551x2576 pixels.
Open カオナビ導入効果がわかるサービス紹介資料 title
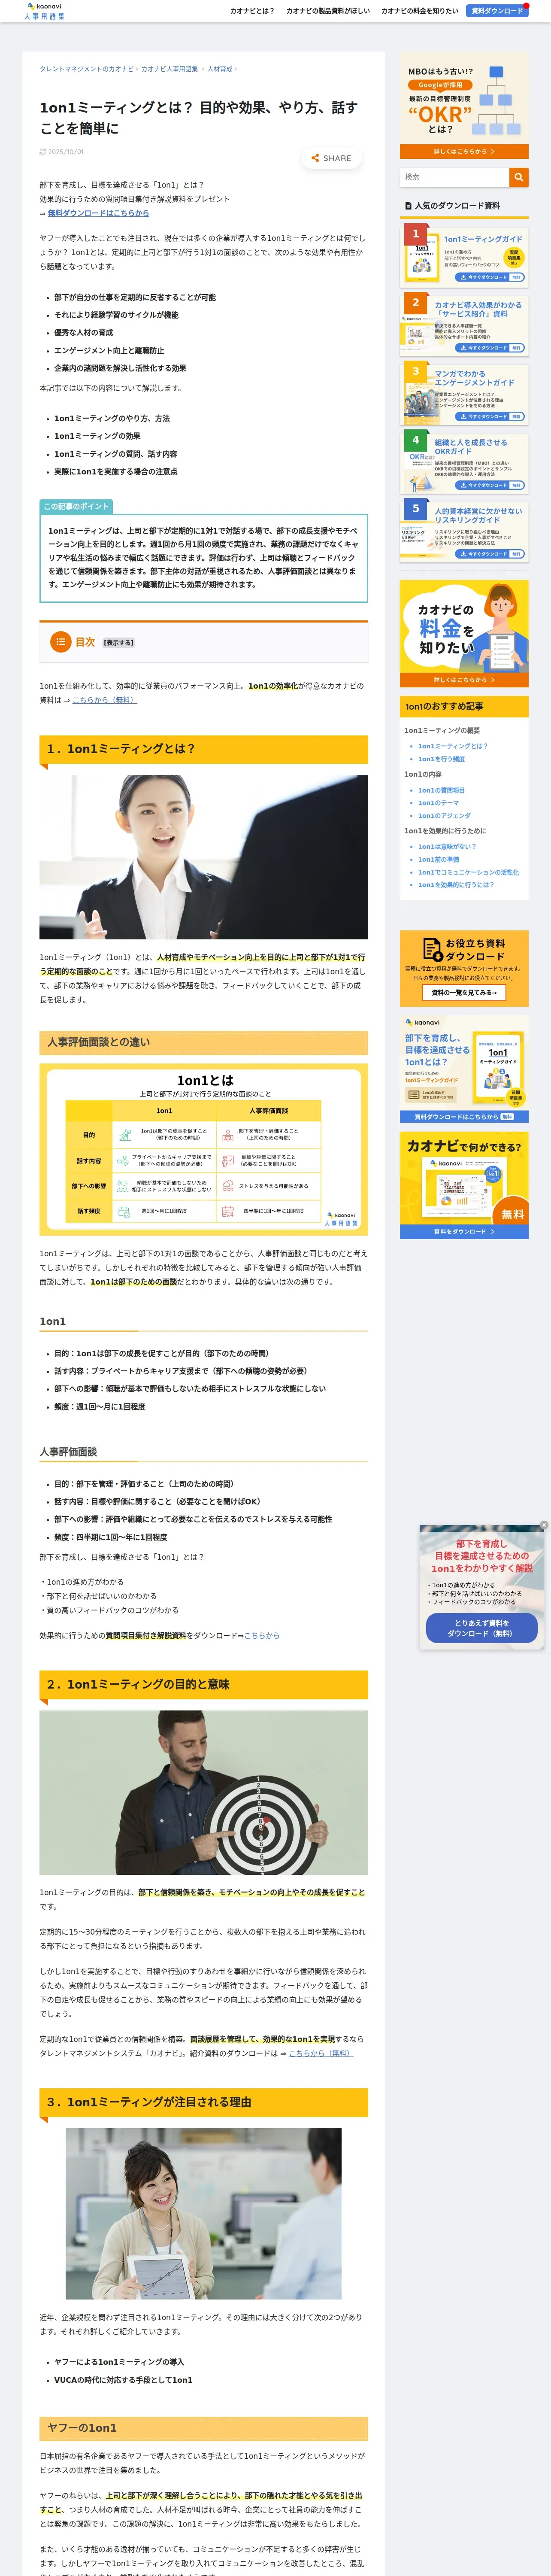point(478,309)
